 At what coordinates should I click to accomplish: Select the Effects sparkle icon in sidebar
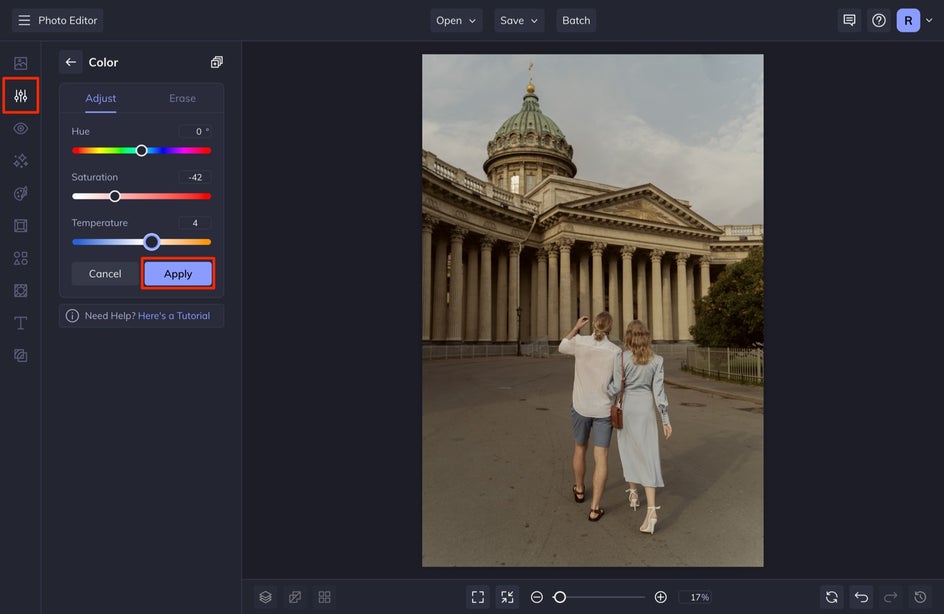(x=20, y=161)
